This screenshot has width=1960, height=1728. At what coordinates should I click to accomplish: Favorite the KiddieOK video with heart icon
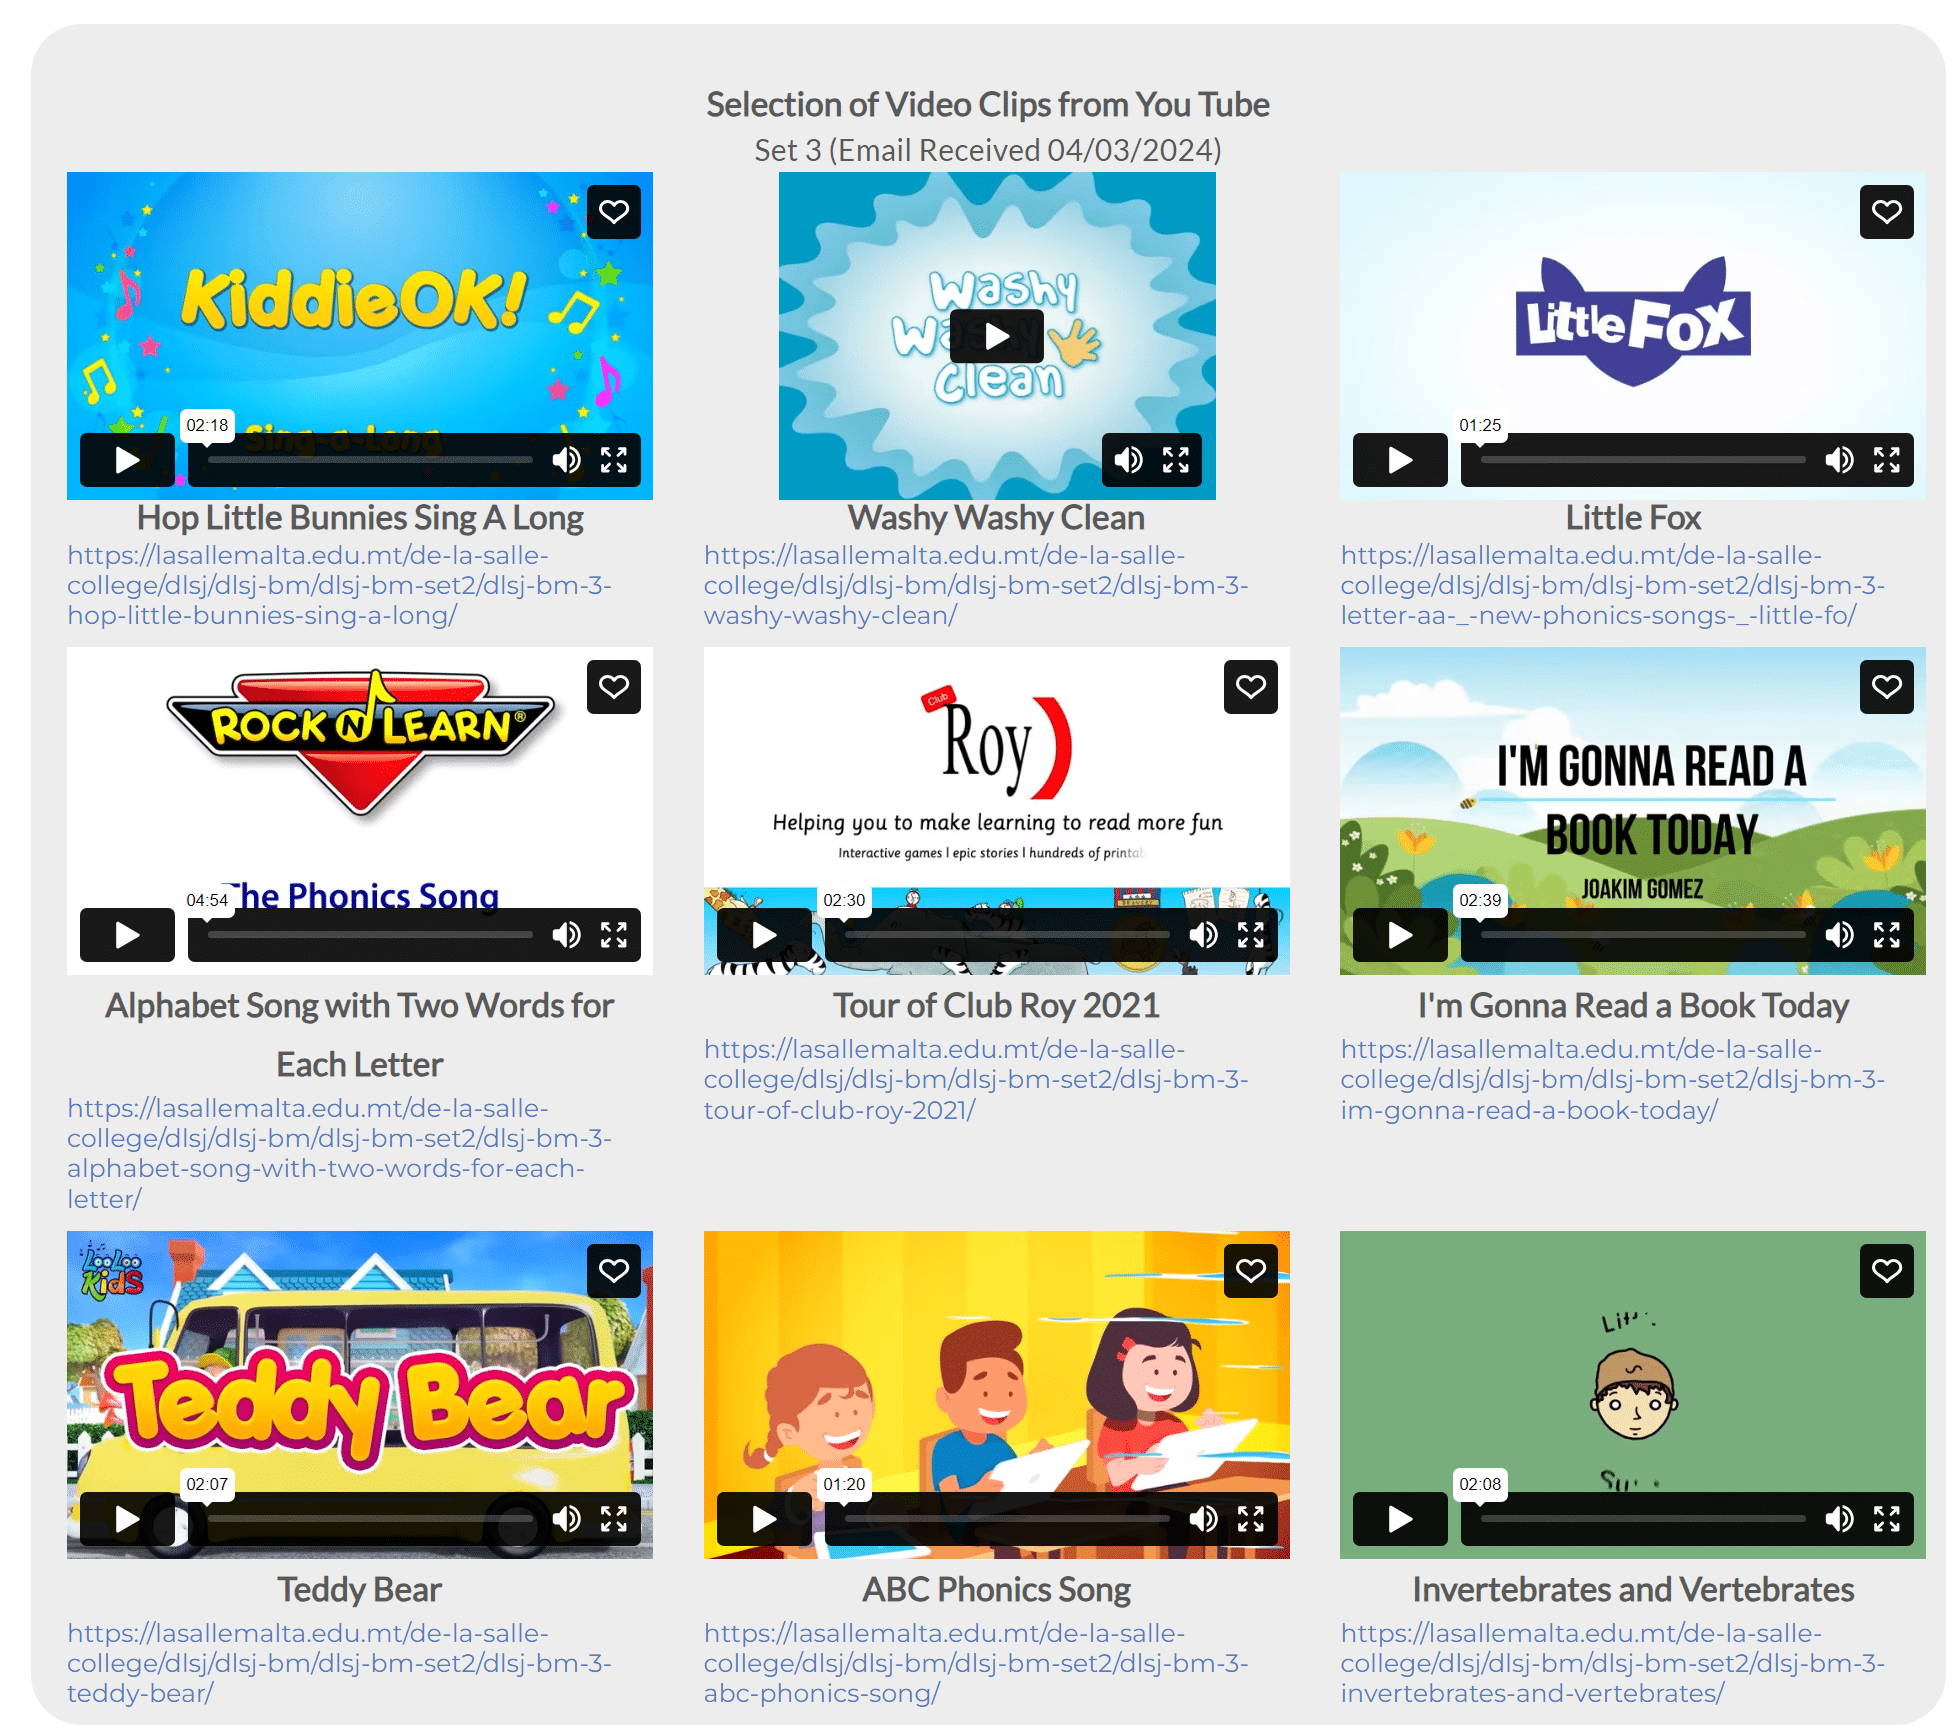coord(613,211)
